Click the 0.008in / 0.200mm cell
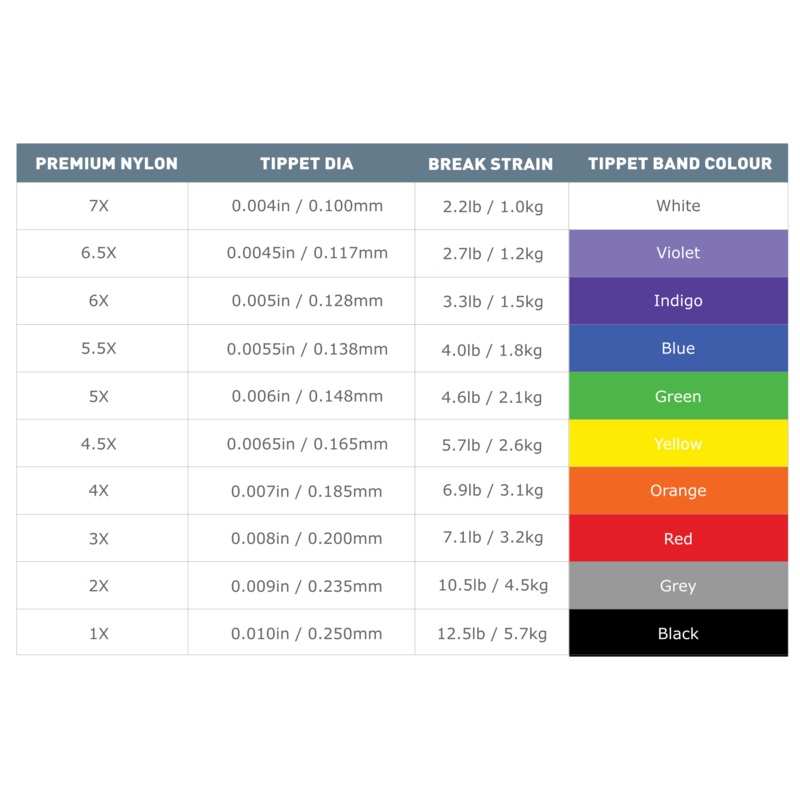Image resolution: width=800 pixels, height=800 pixels. click(307, 538)
